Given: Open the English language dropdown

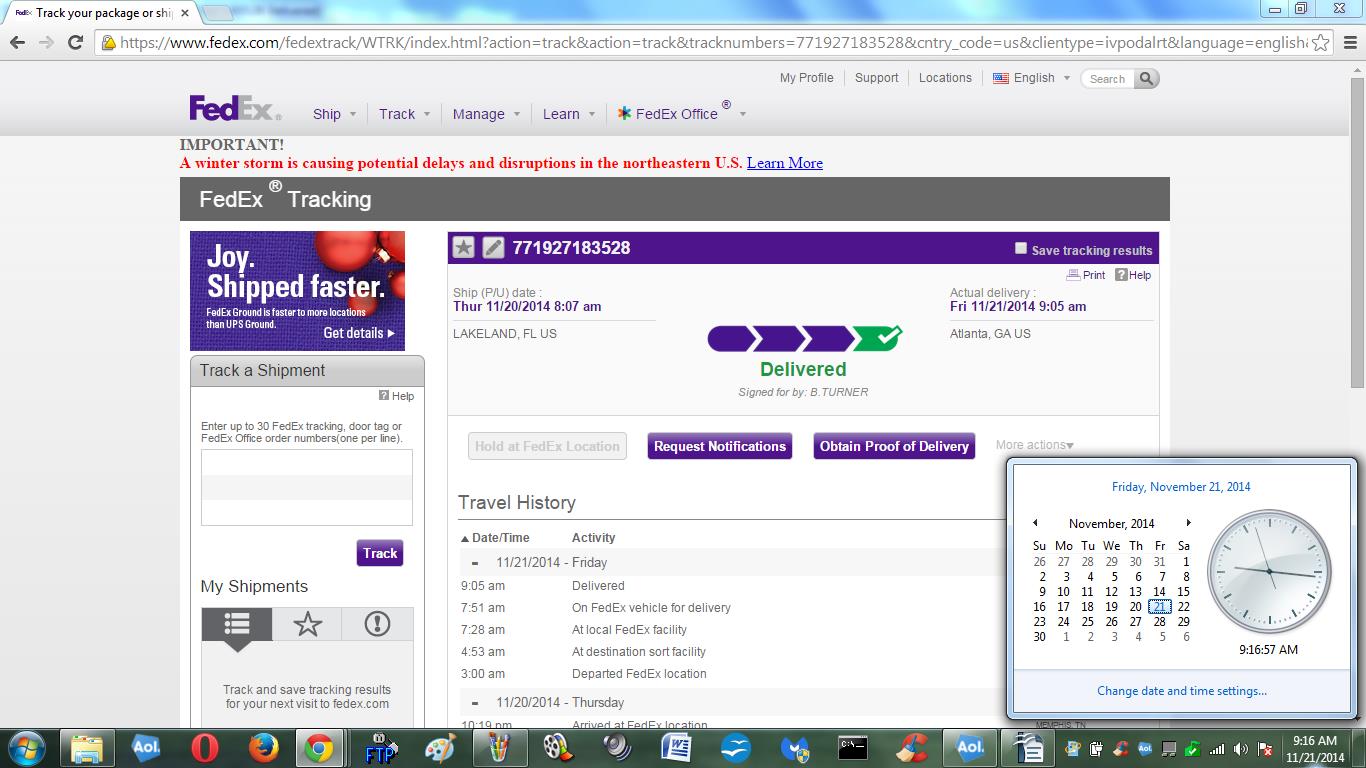Looking at the screenshot, I should point(1031,78).
